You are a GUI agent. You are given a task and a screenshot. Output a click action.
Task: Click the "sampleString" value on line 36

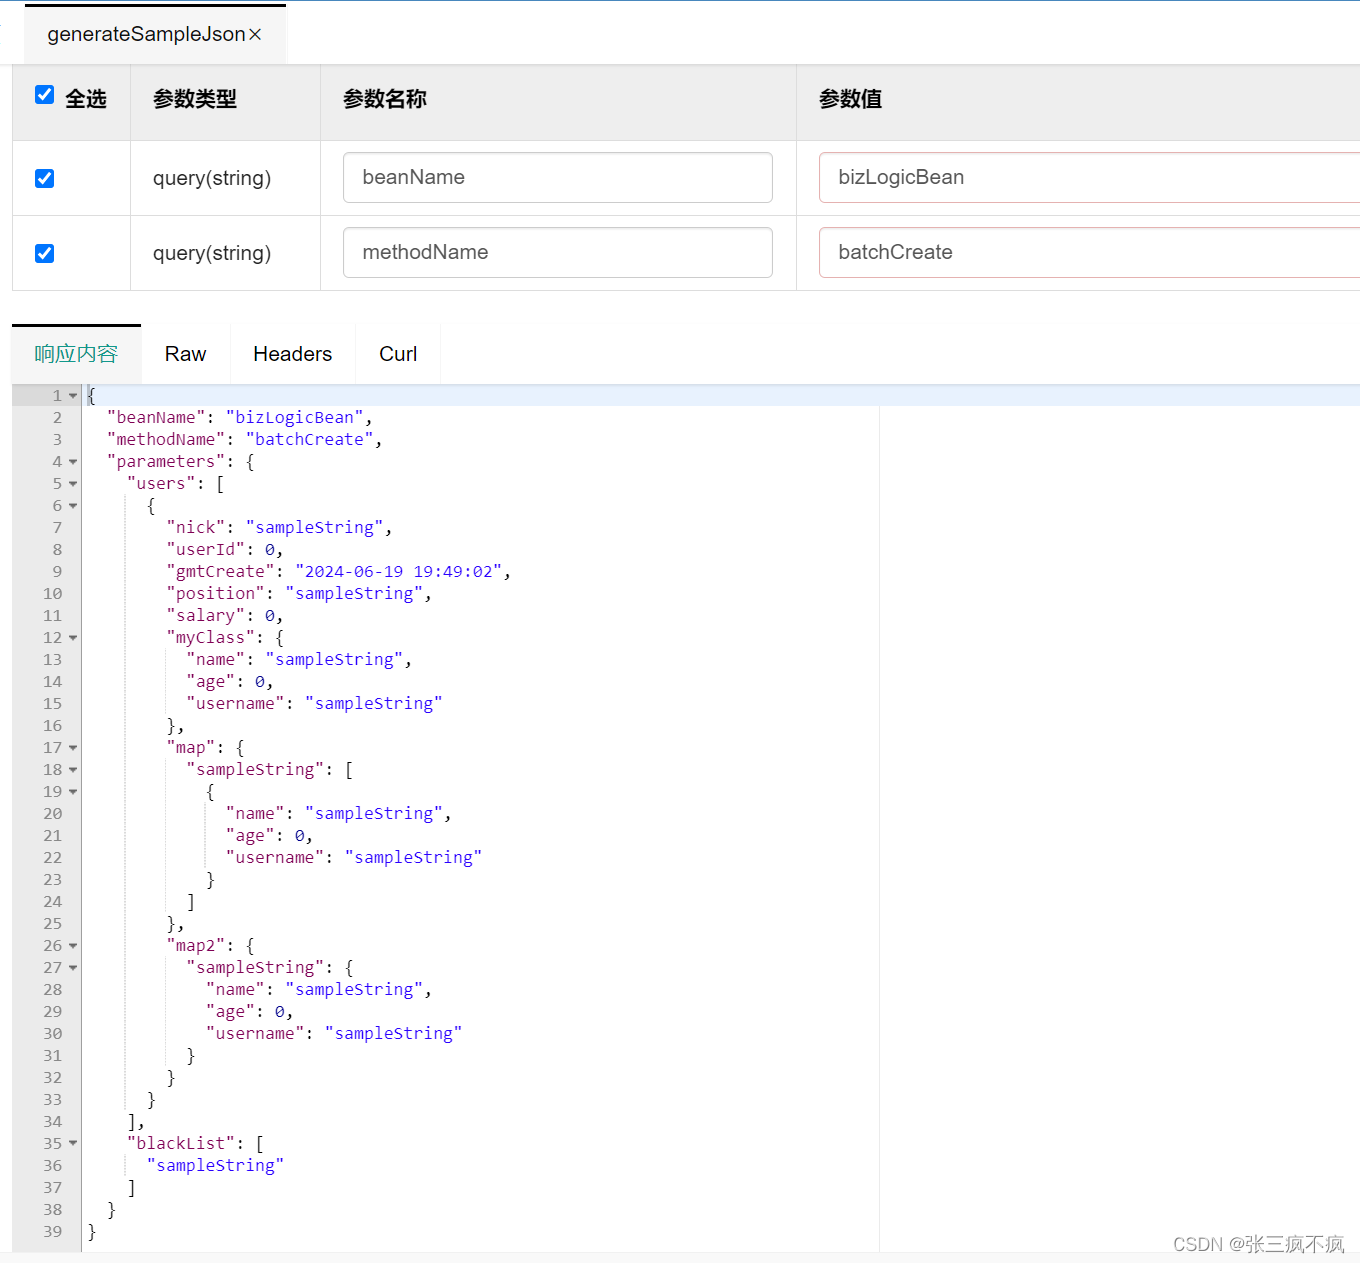215,1166
